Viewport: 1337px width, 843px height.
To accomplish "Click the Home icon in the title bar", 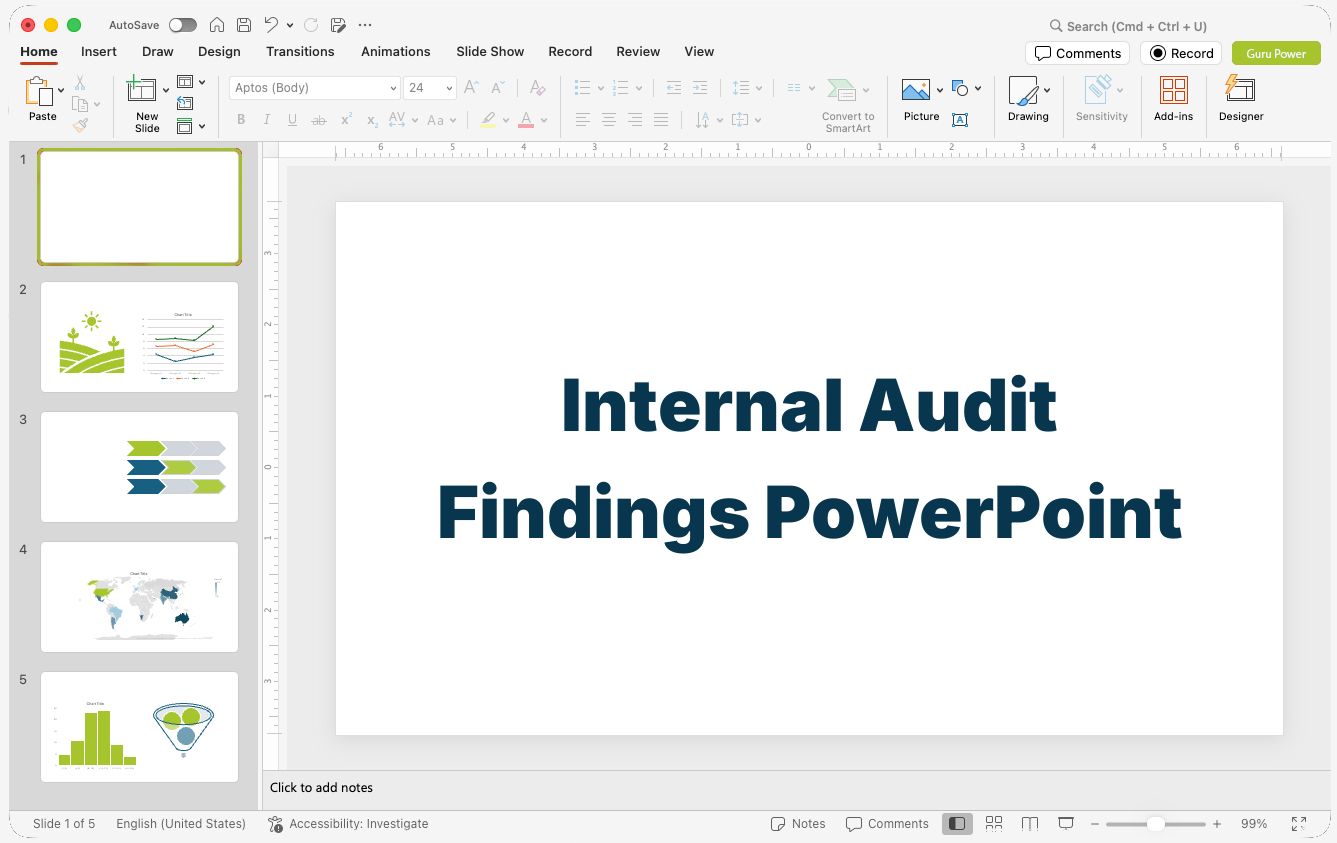I will click(x=217, y=25).
